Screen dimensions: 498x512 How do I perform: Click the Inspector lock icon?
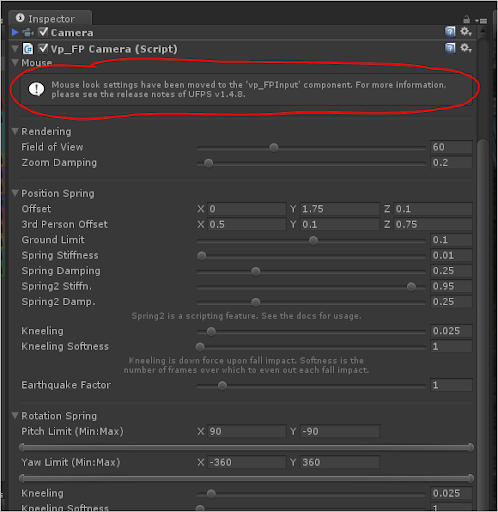[x=467, y=20]
